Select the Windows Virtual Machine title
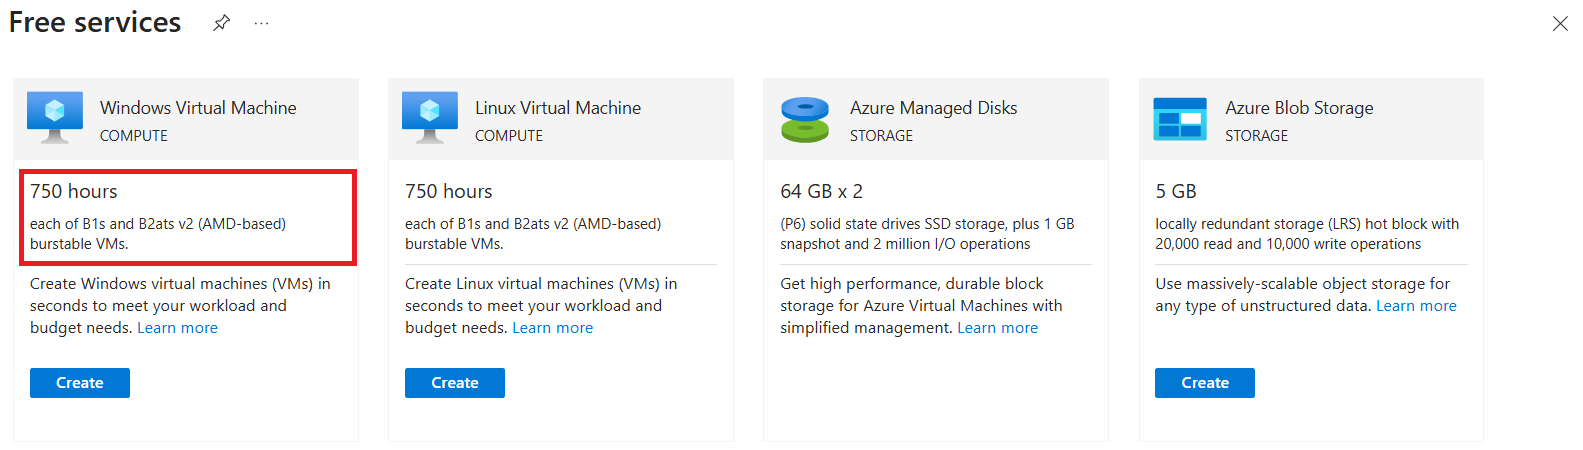The width and height of the screenshot is (1583, 450). click(198, 108)
